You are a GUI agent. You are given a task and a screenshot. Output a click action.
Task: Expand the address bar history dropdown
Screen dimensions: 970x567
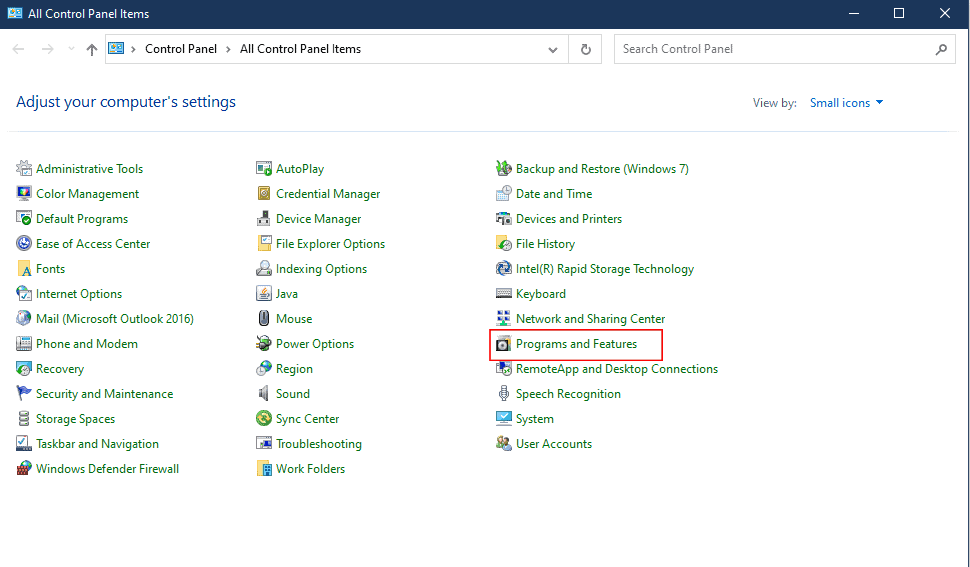point(553,49)
